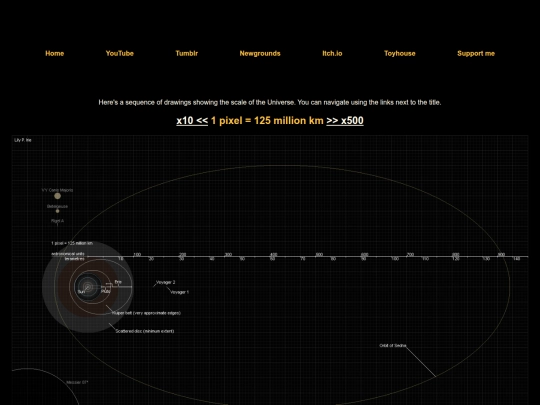Click the 'Voyager 1' label

(x=179, y=292)
